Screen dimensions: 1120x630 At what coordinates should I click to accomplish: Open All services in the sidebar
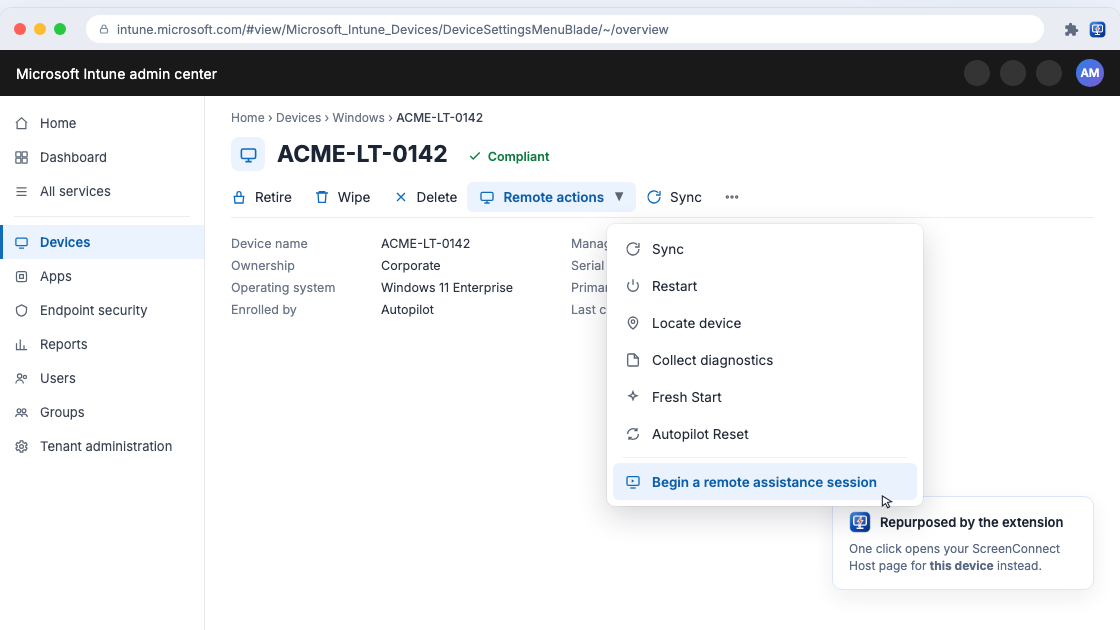pyautogui.click(x=102, y=191)
